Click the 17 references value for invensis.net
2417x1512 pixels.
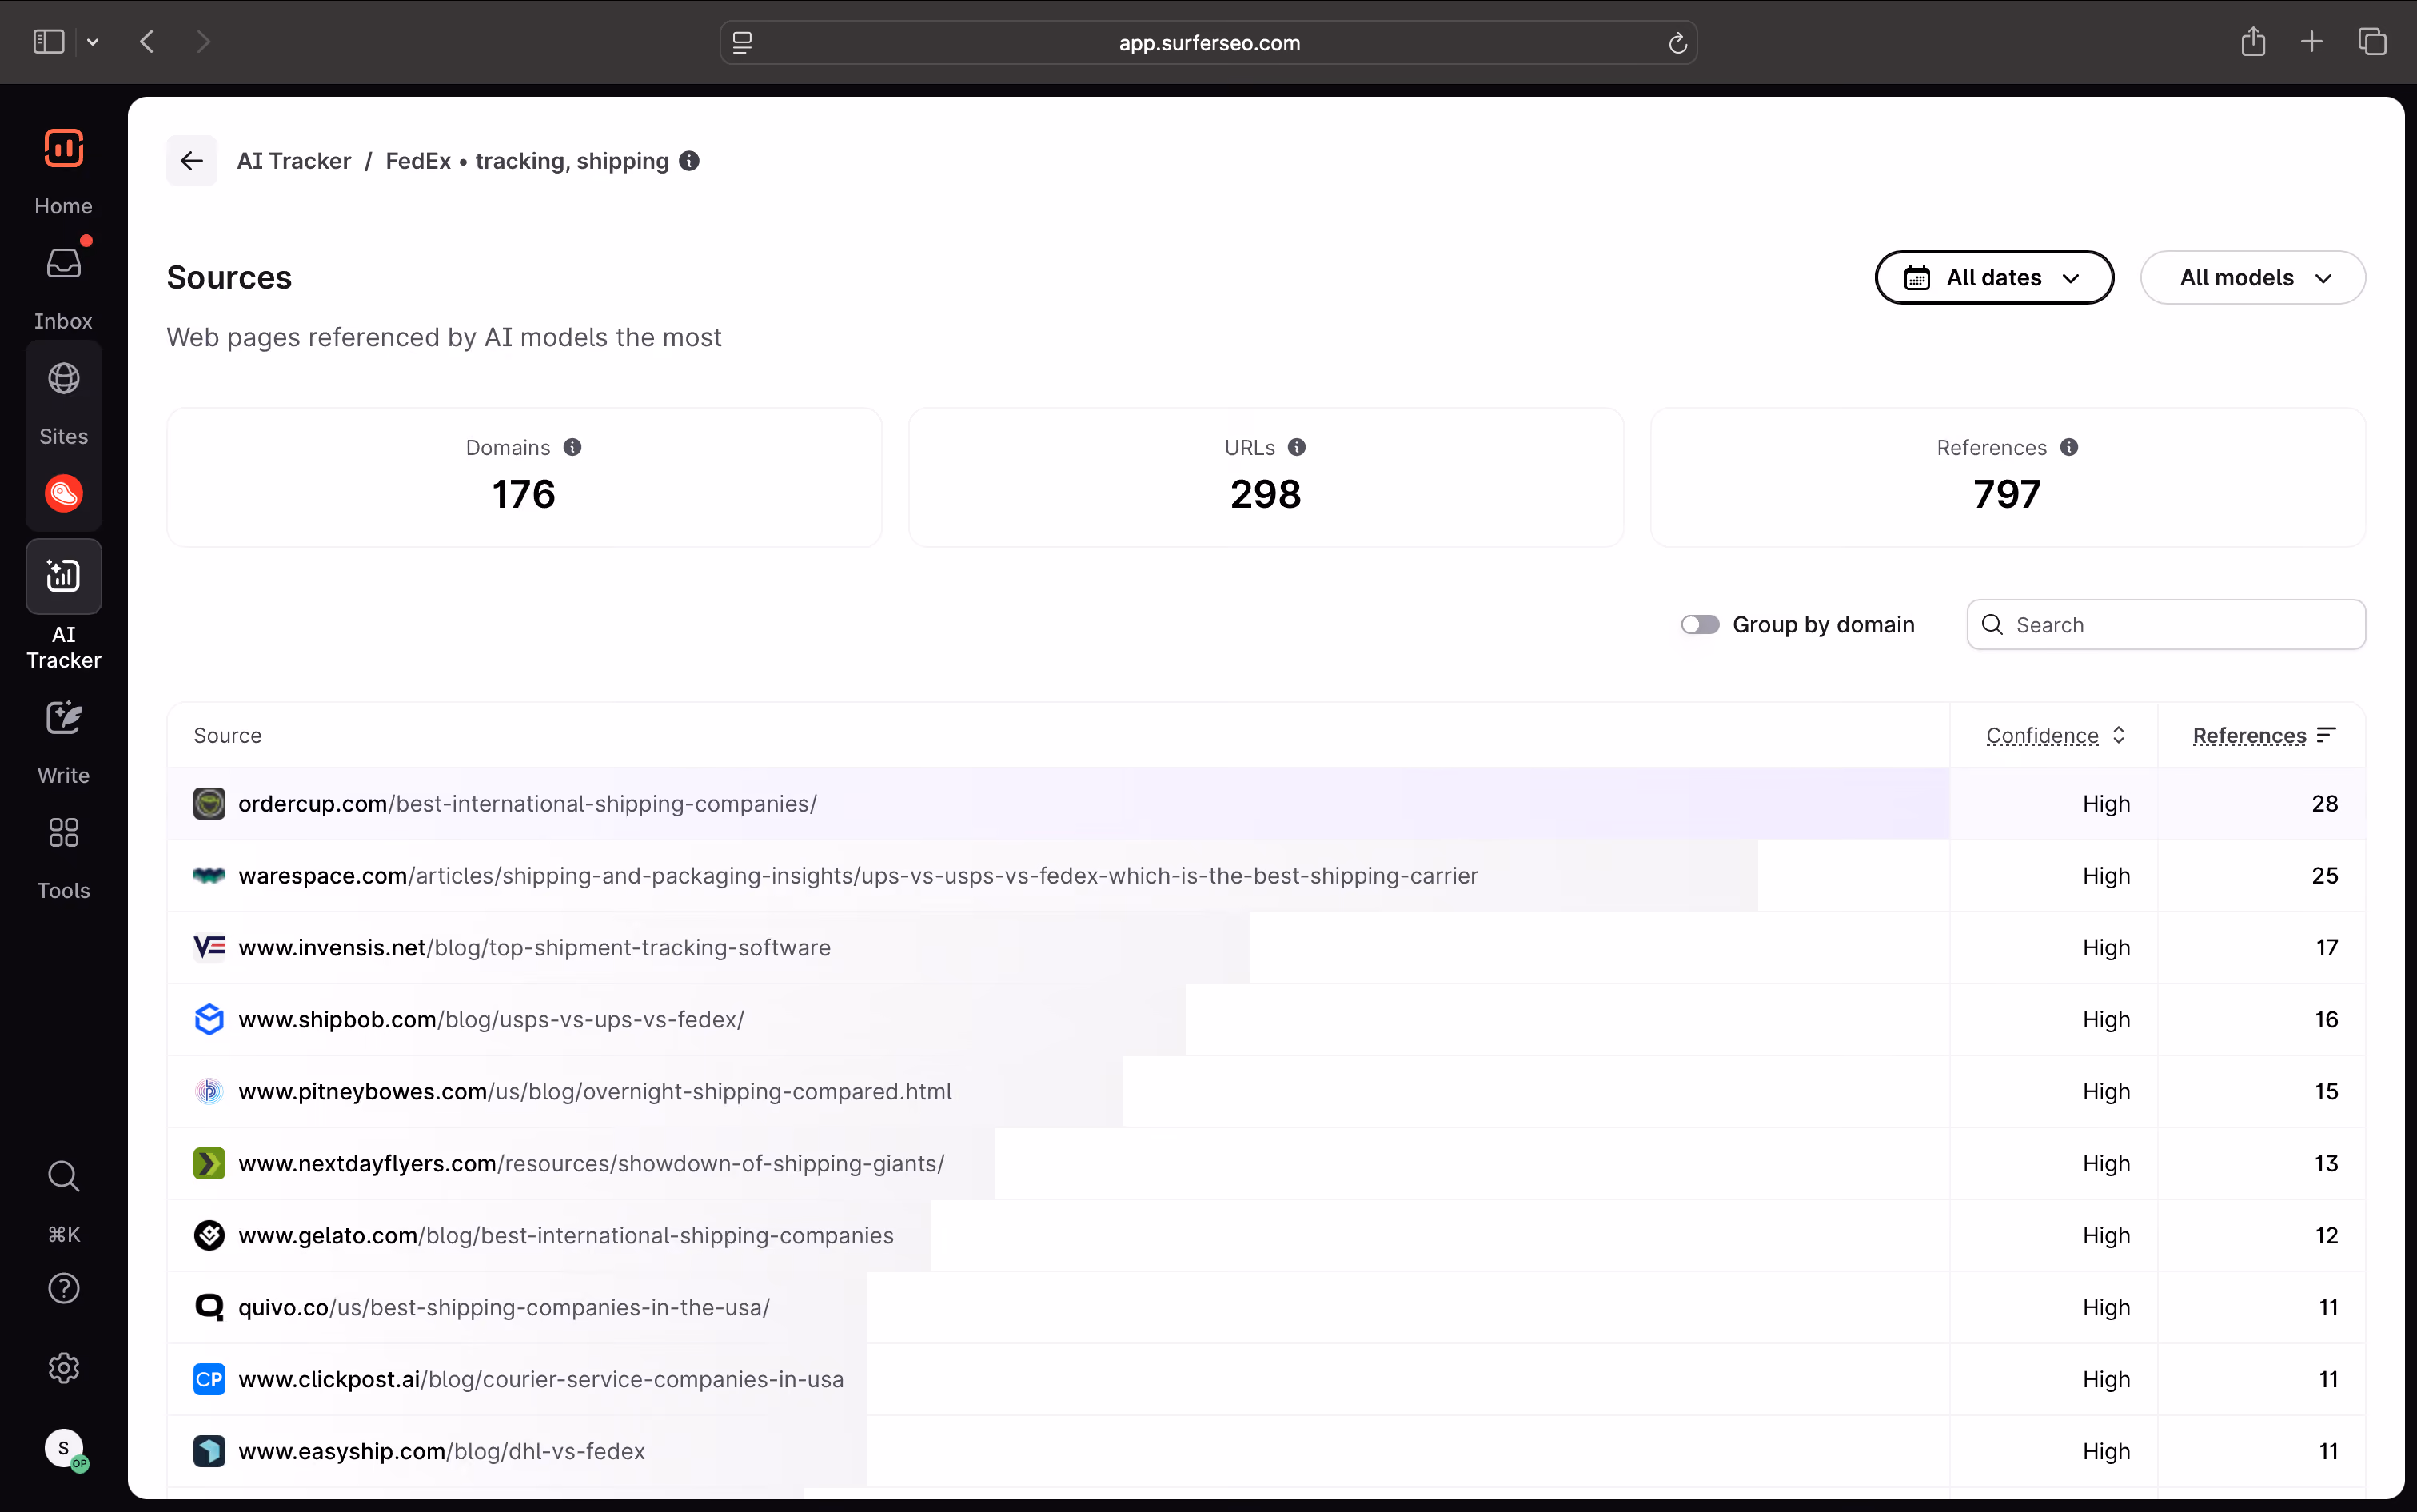2327,947
